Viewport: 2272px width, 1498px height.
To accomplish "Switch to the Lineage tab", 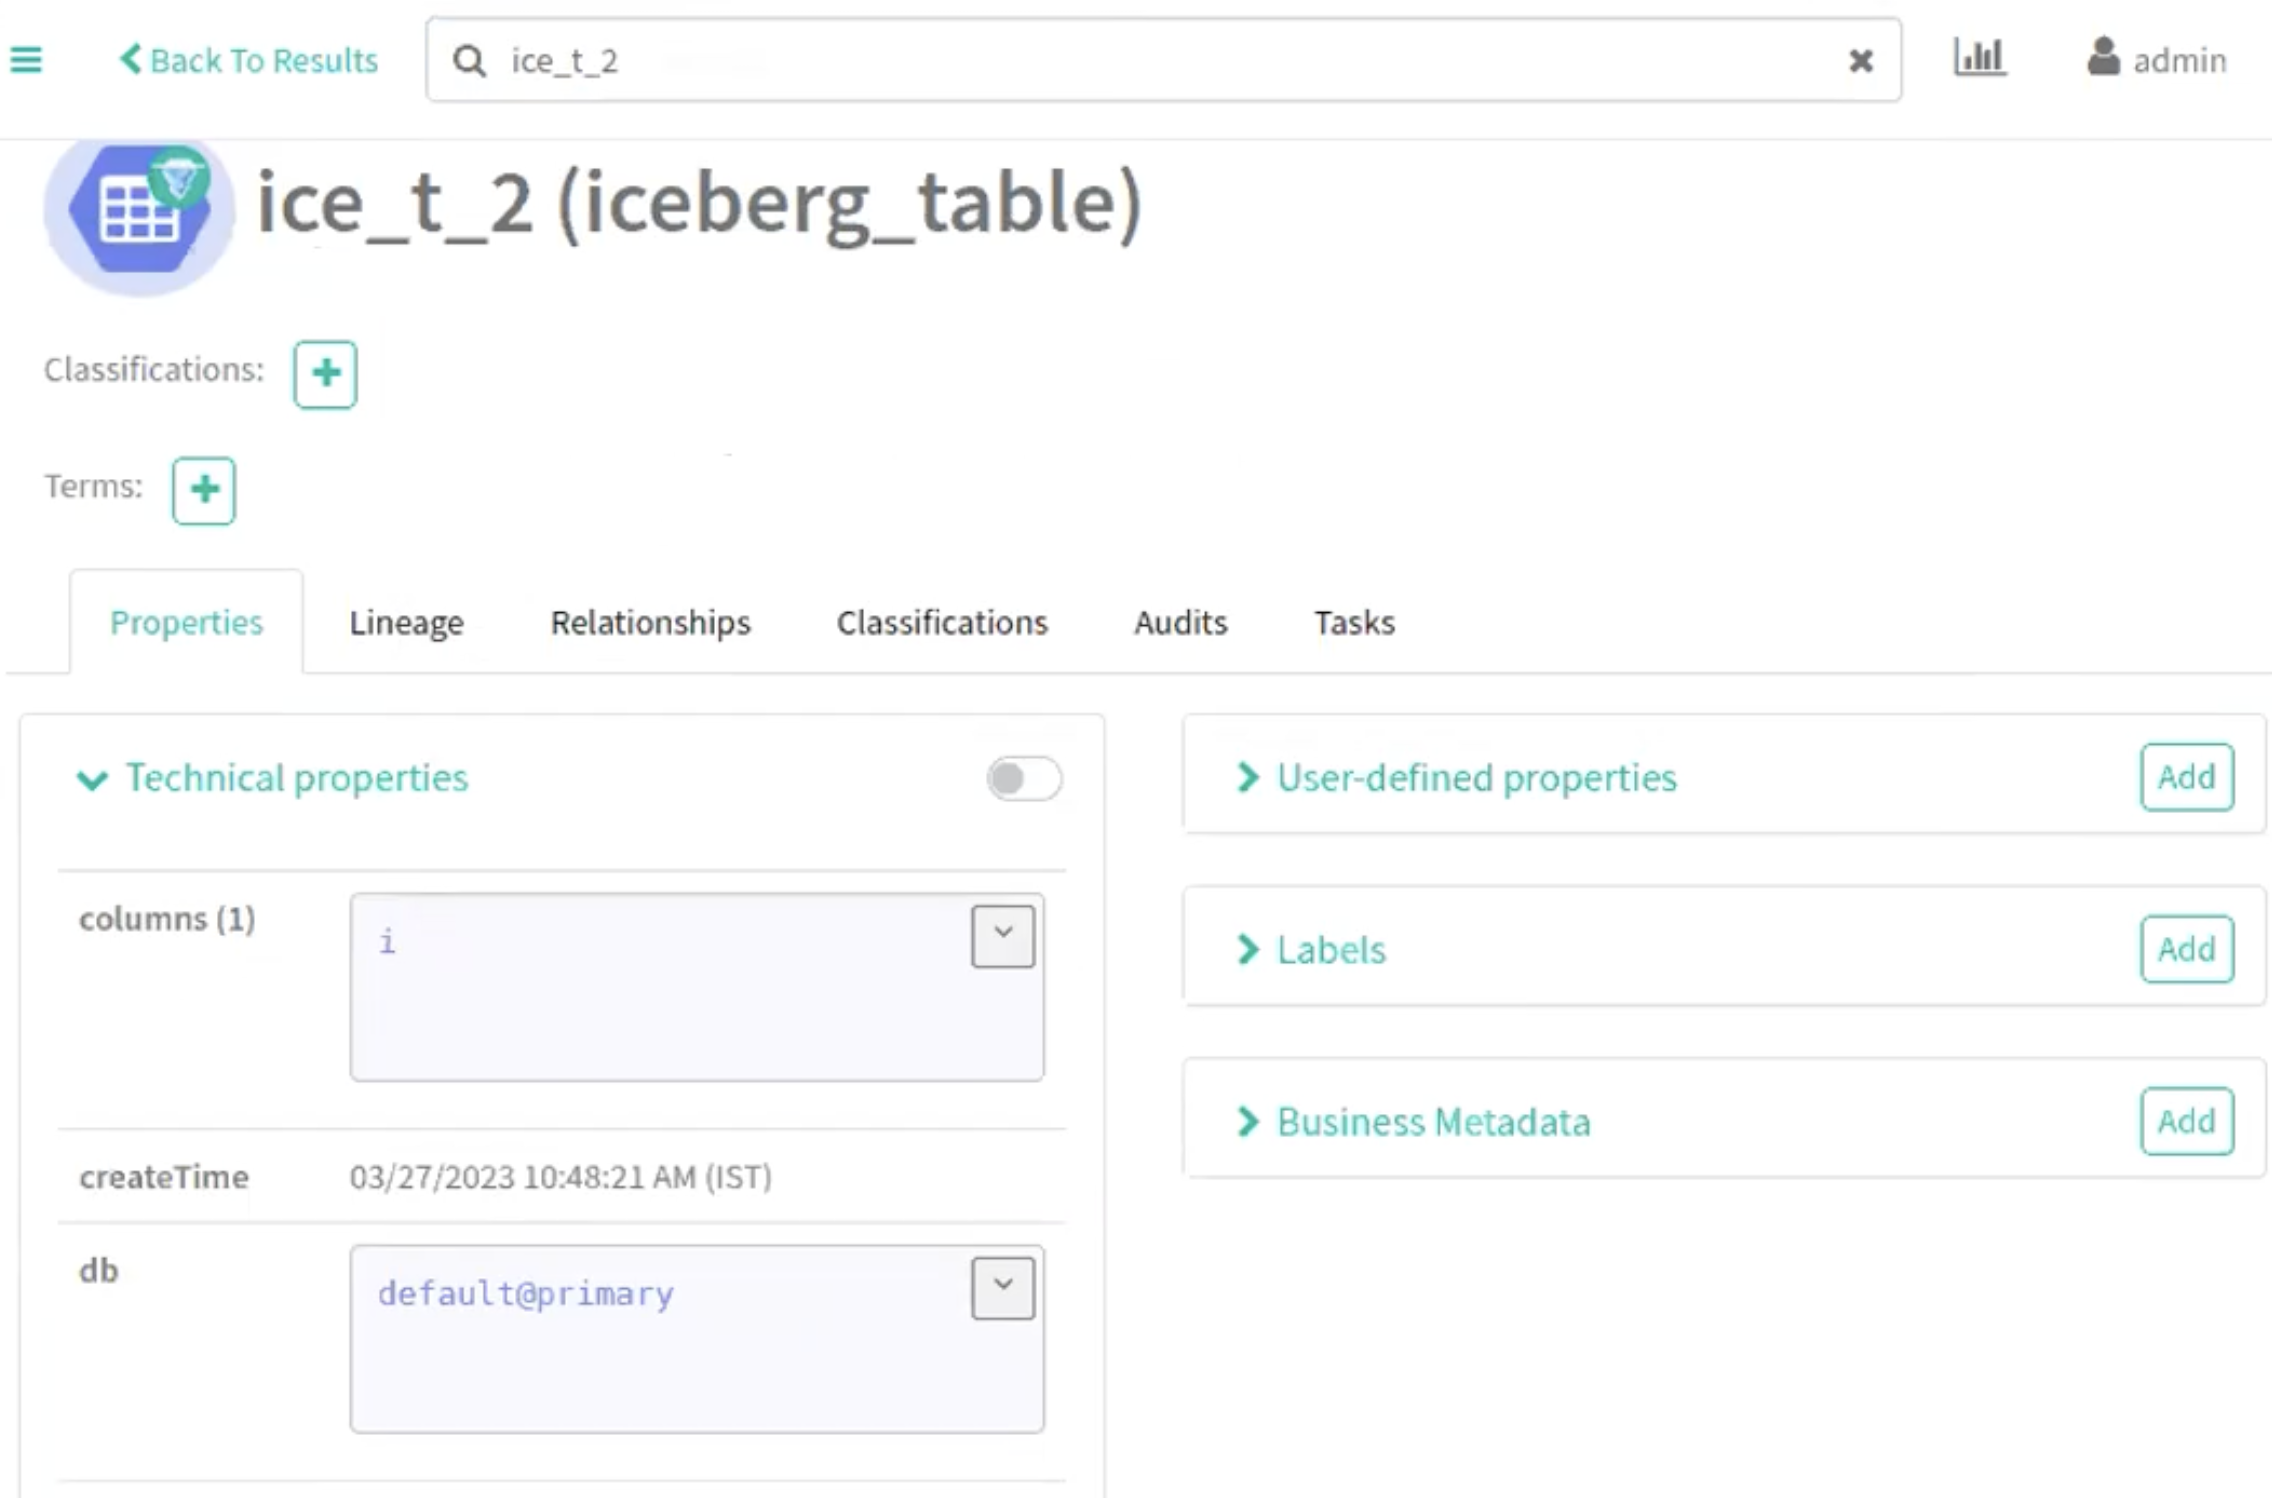I will 406,622.
